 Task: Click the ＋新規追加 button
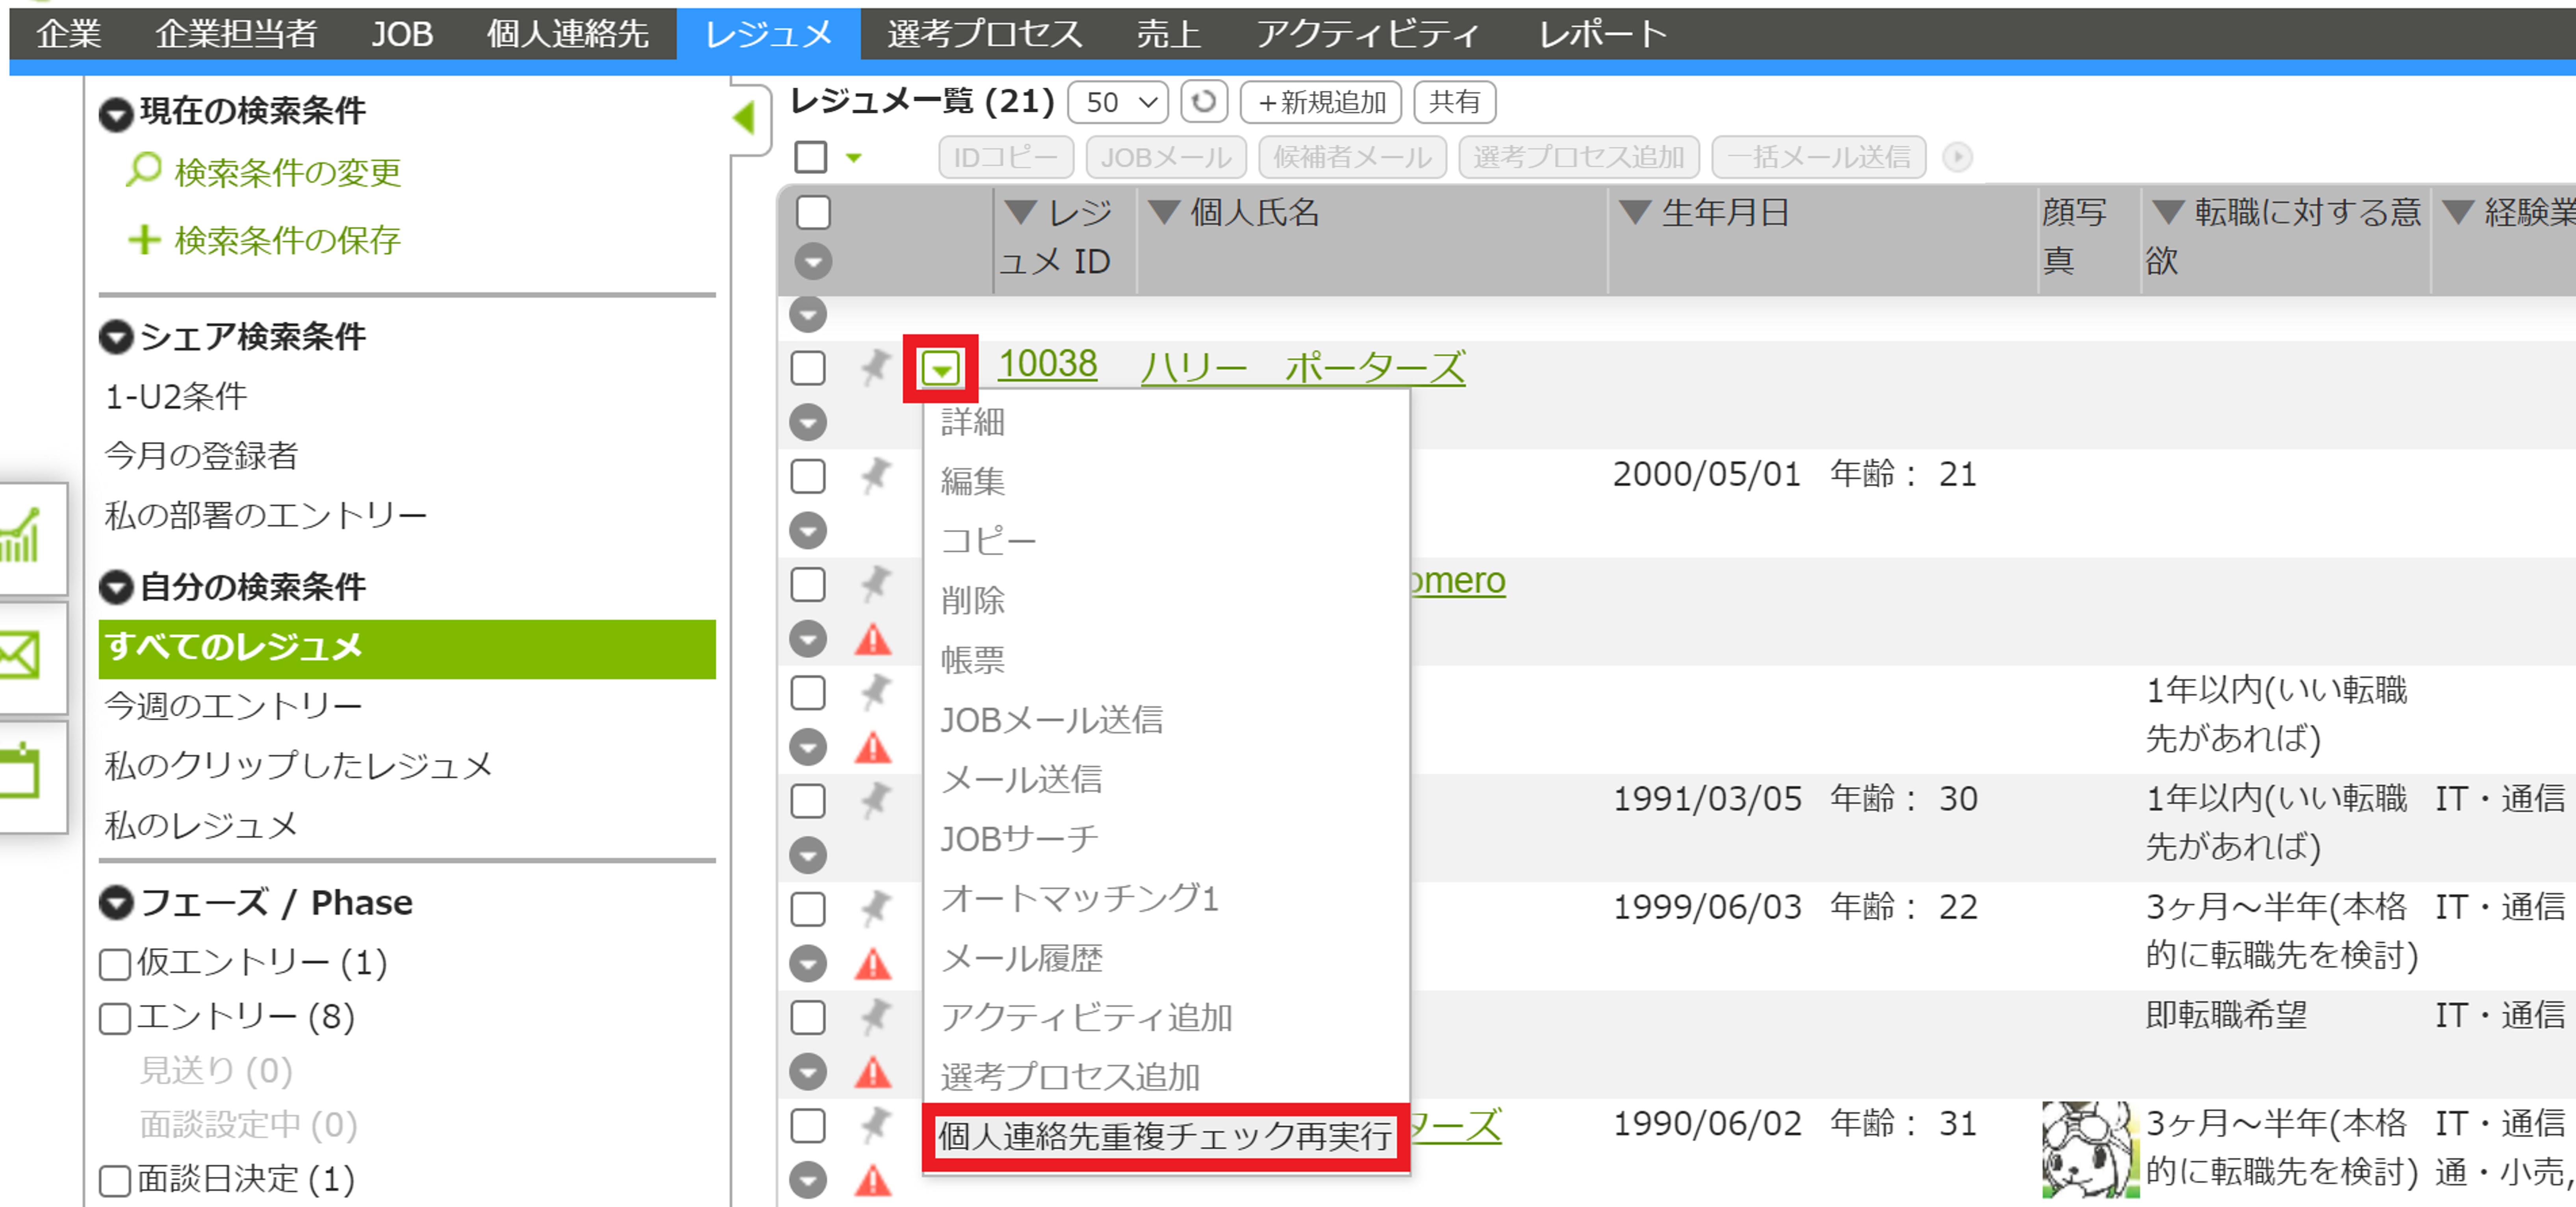1320,101
